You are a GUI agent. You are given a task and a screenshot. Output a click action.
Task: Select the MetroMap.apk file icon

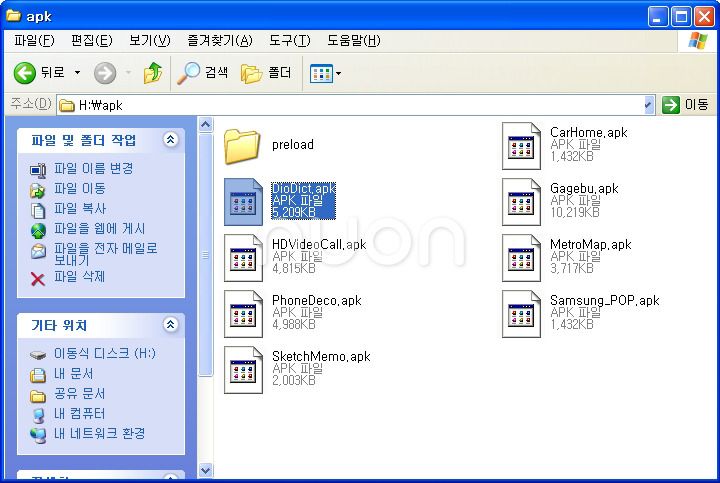[521, 258]
